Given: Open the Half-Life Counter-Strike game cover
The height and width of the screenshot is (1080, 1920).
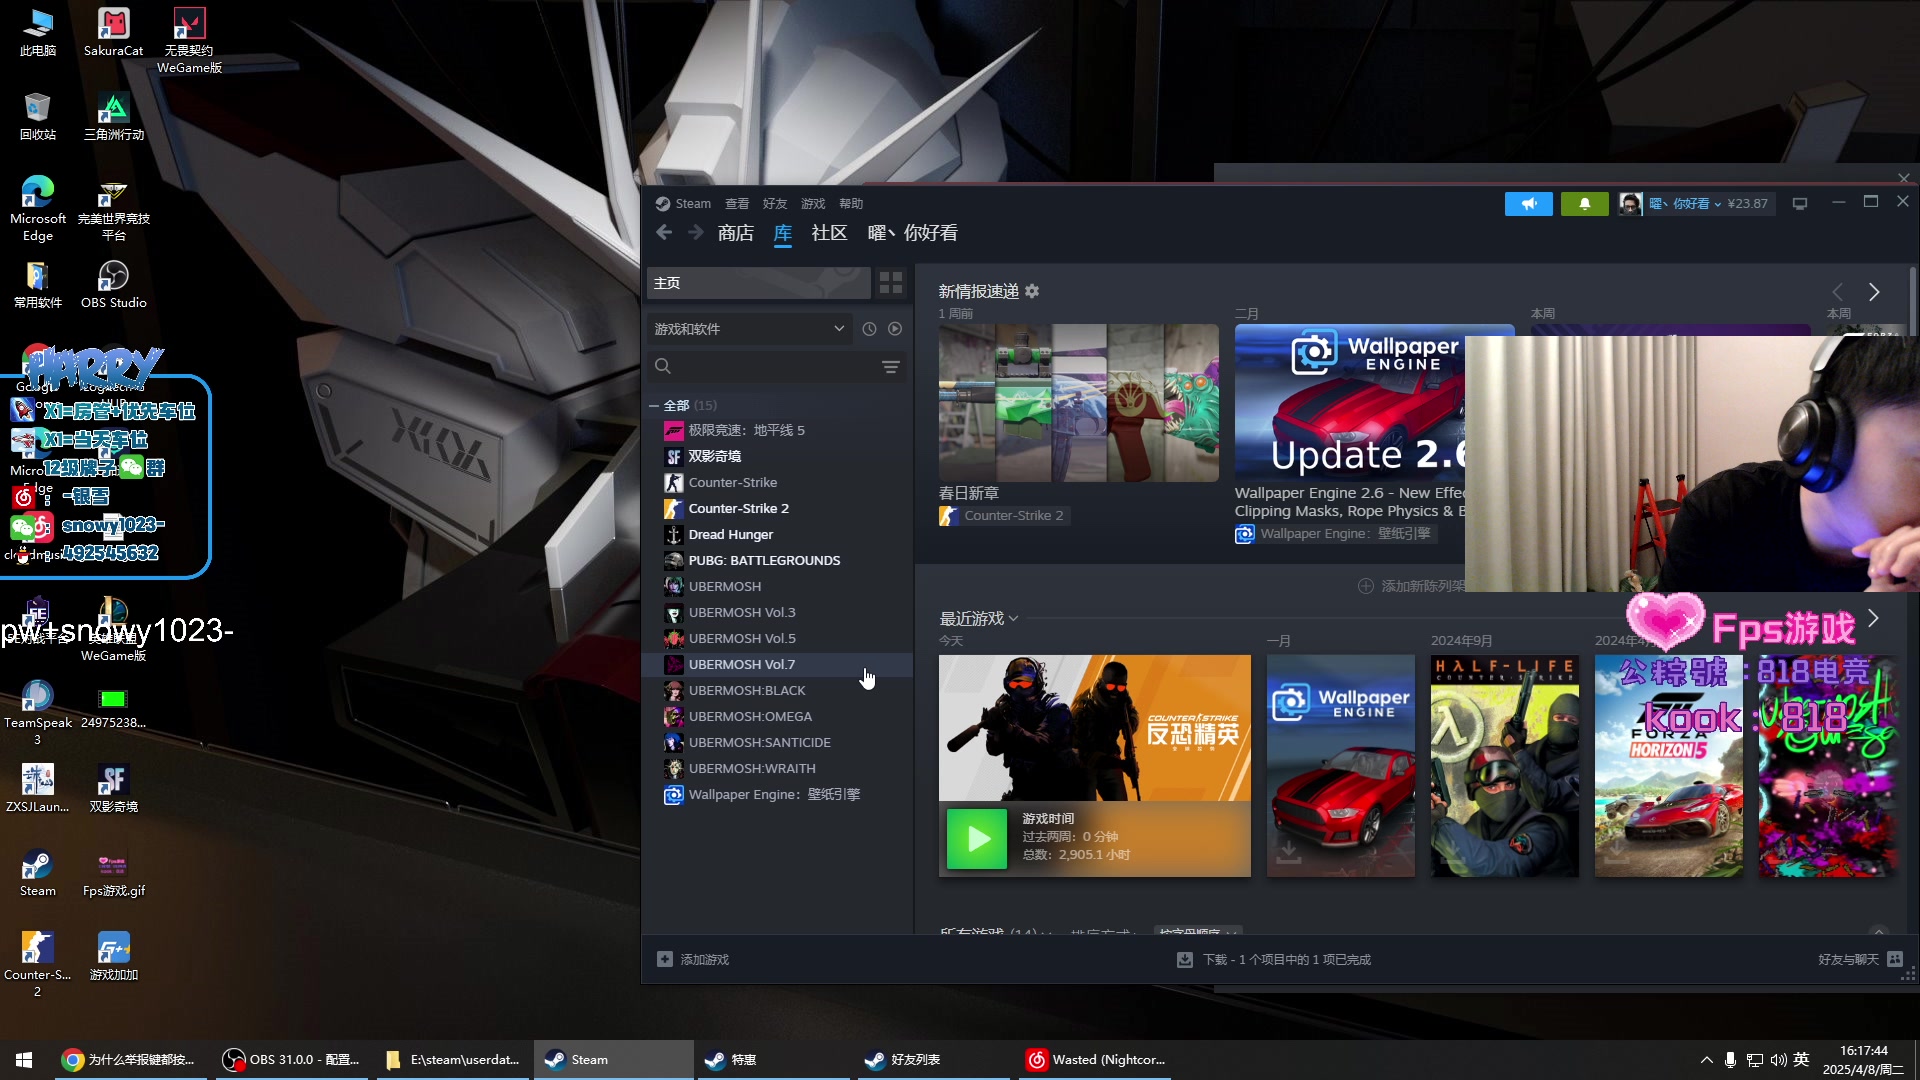Looking at the screenshot, I should pyautogui.click(x=1504, y=766).
